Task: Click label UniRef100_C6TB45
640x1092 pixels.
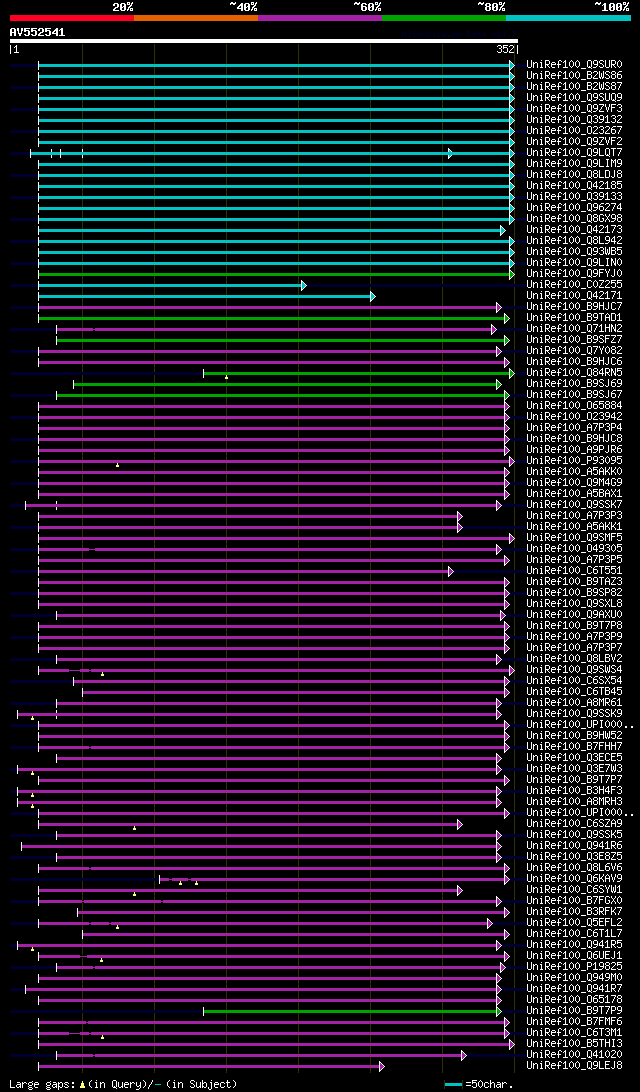Action: (575, 692)
